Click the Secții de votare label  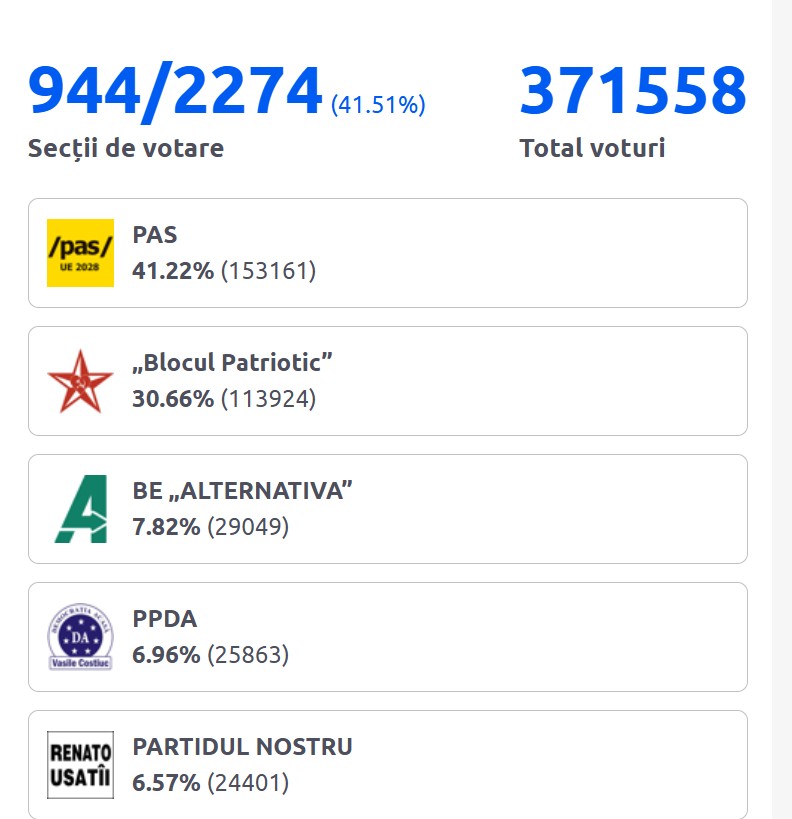(126, 149)
